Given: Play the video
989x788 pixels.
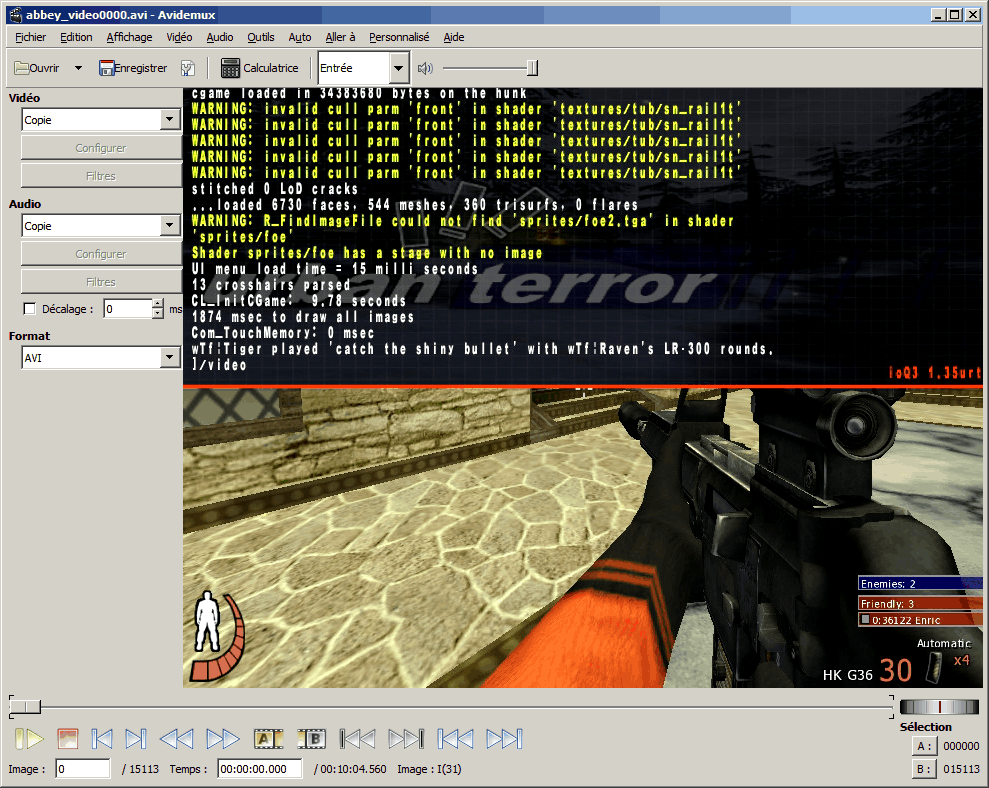Looking at the screenshot, I should click(x=29, y=739).
